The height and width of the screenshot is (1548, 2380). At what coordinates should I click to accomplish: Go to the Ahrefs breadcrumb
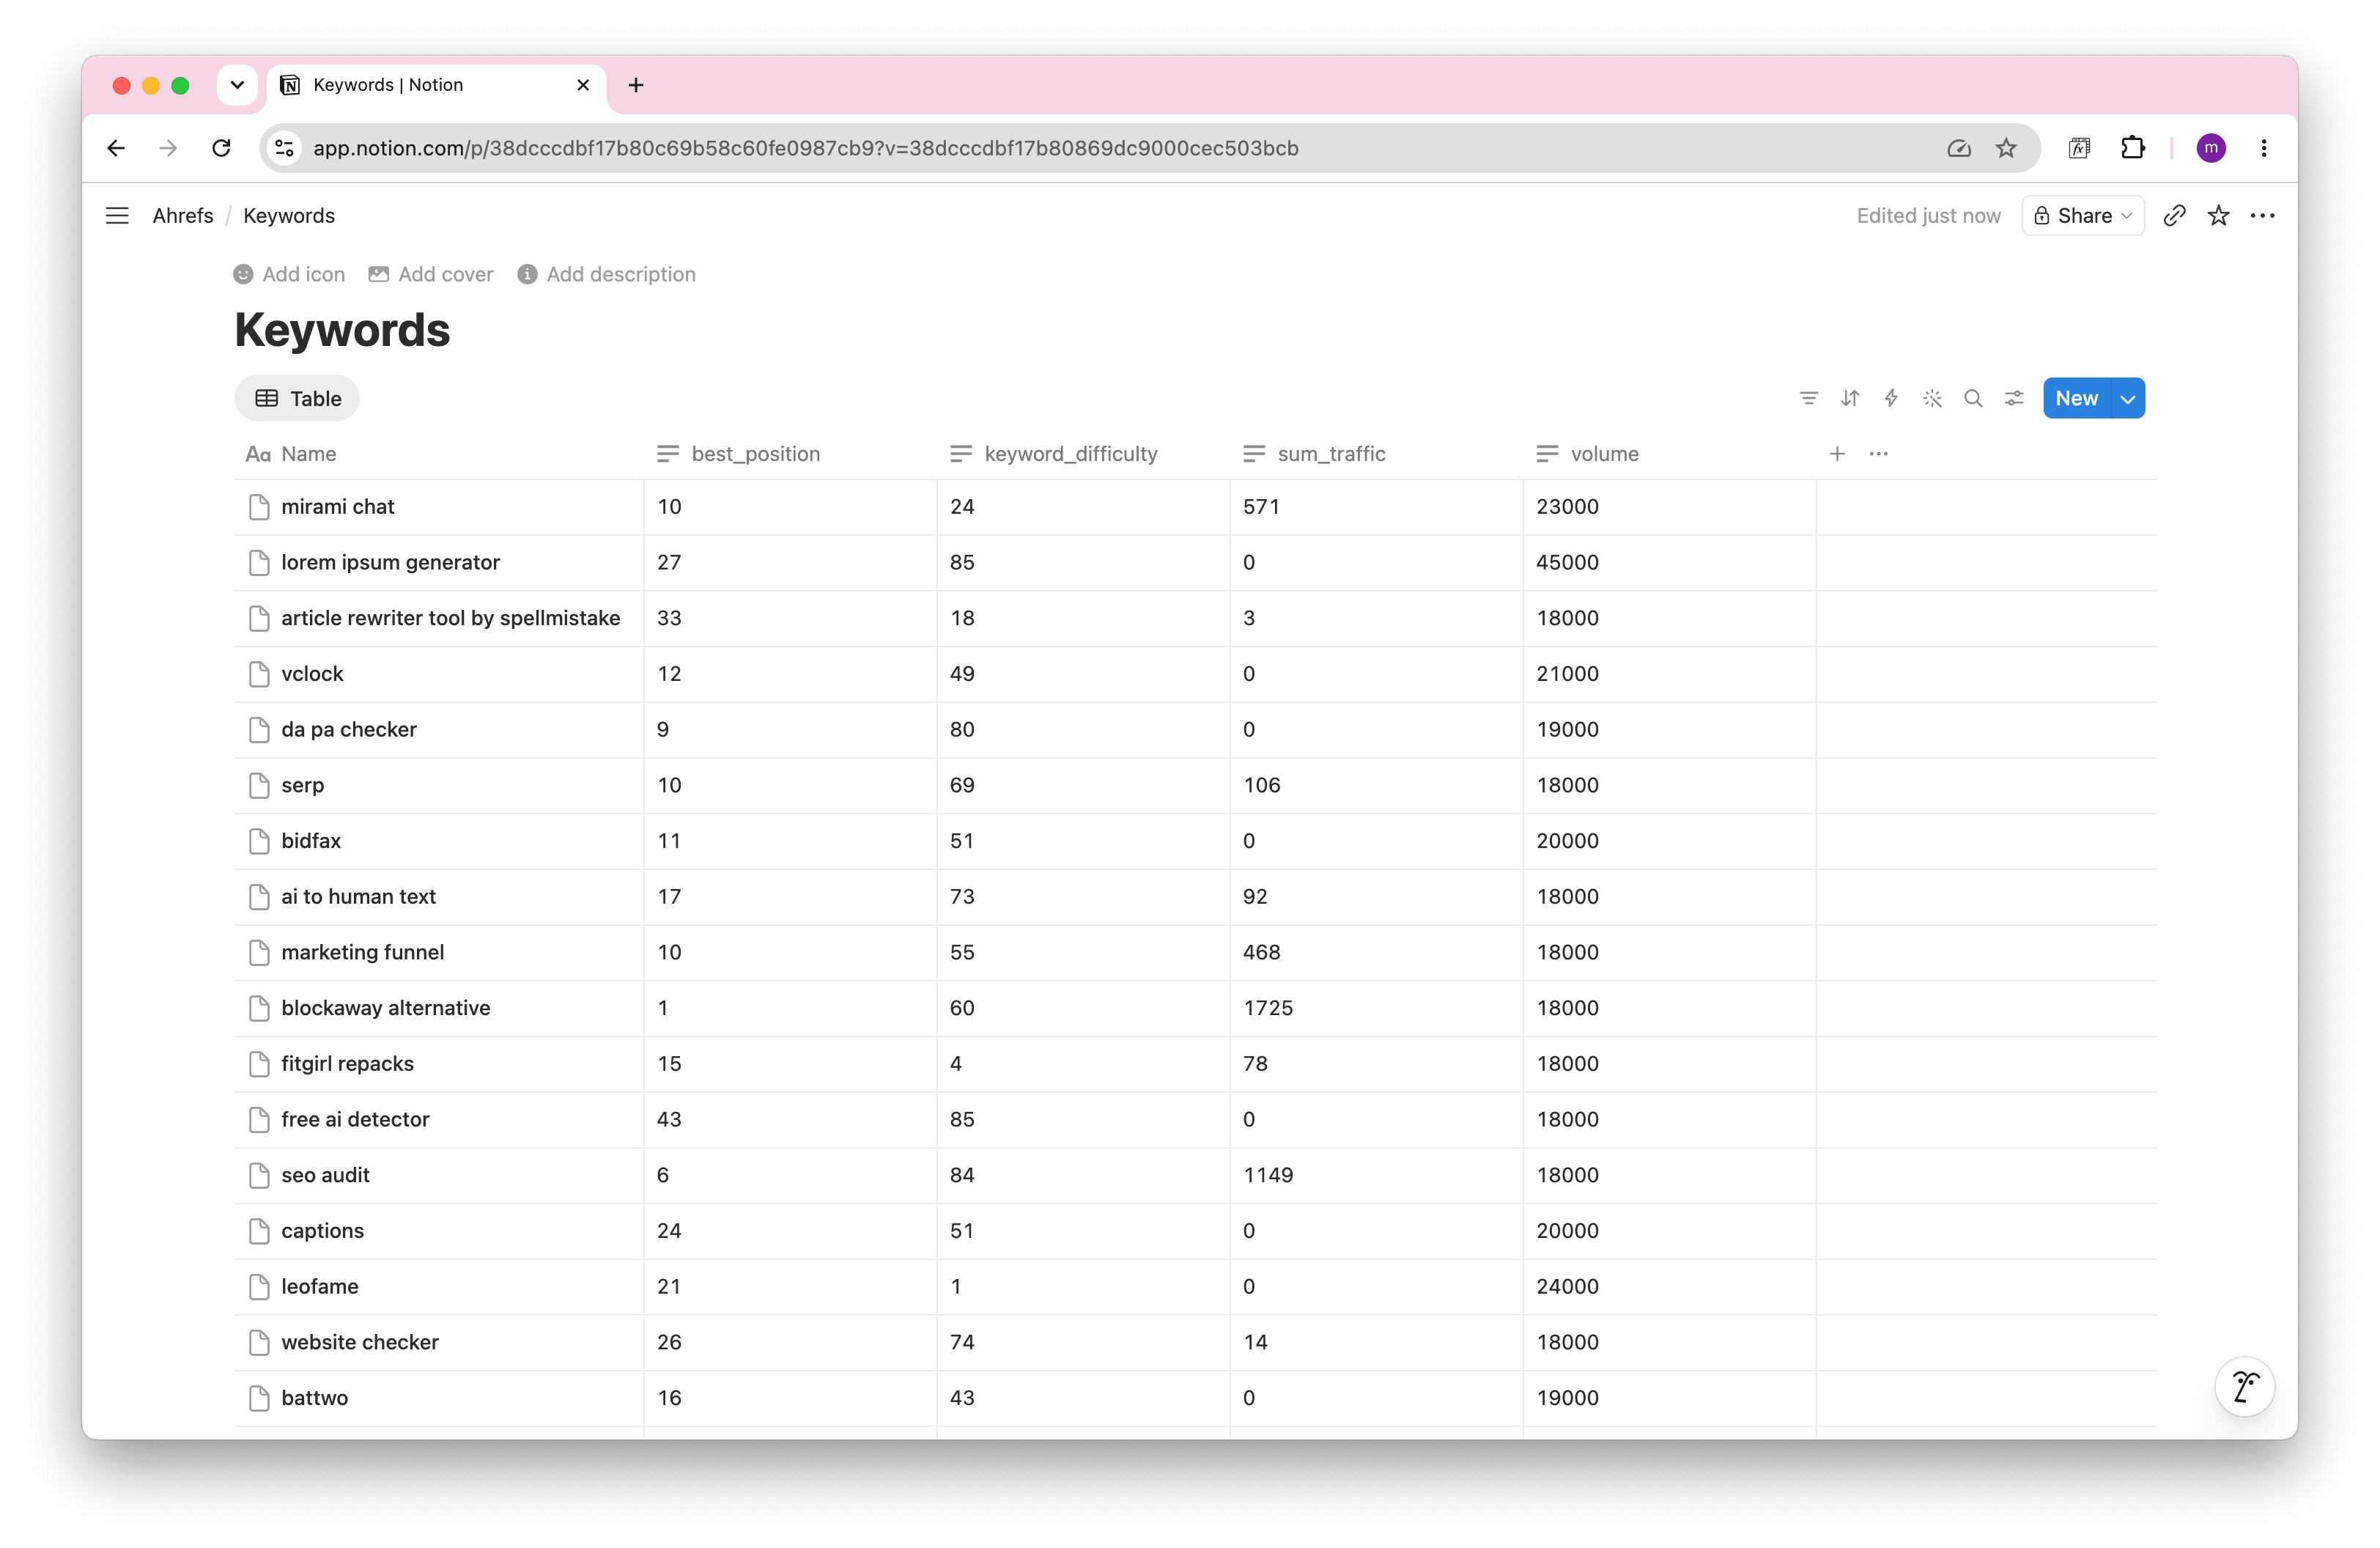click(183, 216)
